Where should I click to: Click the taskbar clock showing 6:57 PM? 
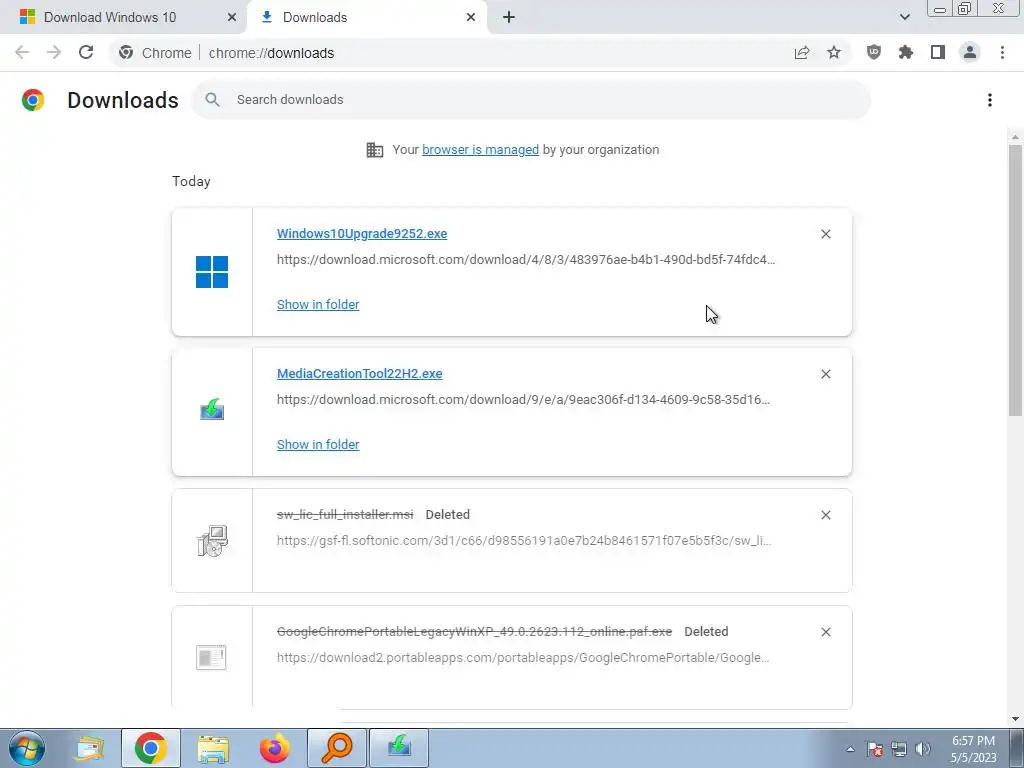coord(973,749)
